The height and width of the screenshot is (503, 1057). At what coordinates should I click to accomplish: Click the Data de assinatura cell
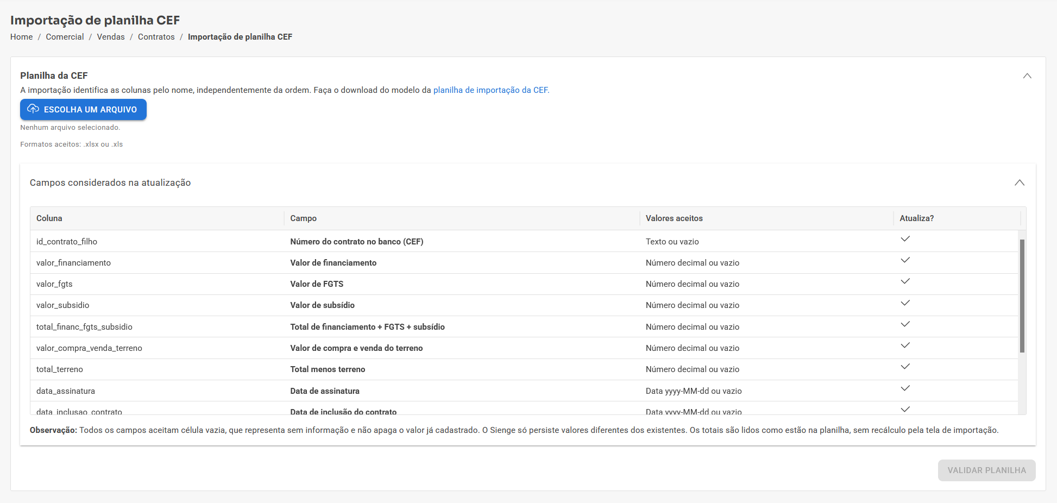462,391
